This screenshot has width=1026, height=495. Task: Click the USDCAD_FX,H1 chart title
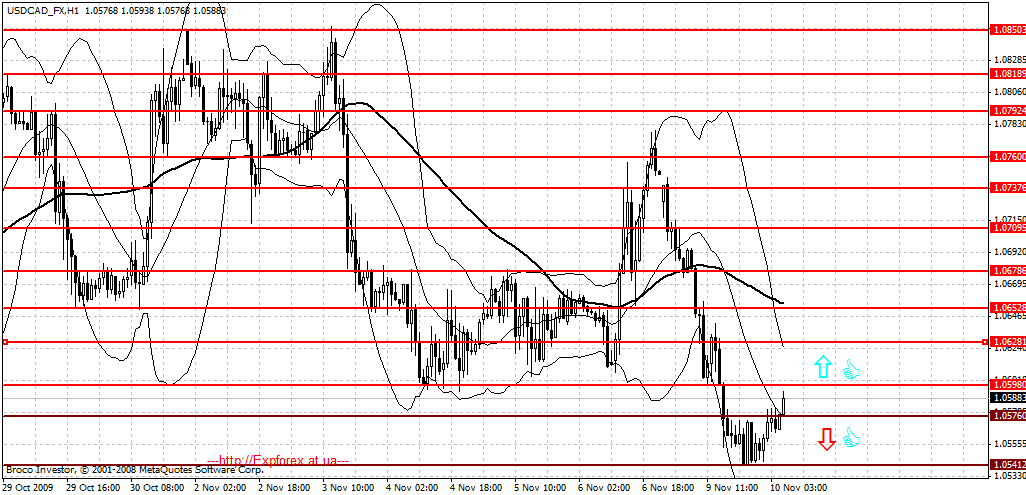(39, 9)
